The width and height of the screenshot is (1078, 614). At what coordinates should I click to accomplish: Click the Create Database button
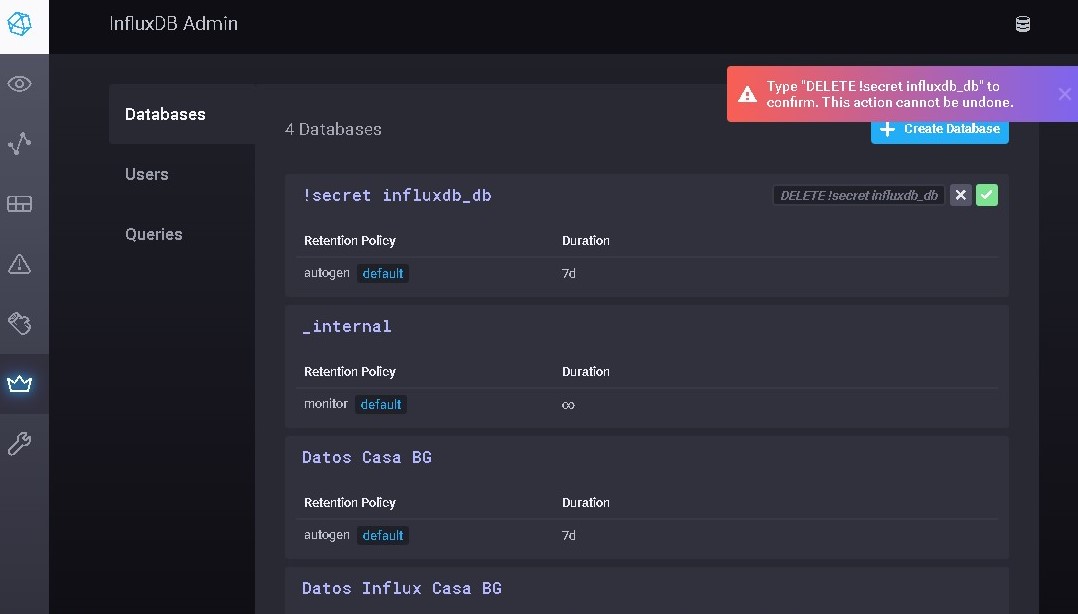click(940, 129)
